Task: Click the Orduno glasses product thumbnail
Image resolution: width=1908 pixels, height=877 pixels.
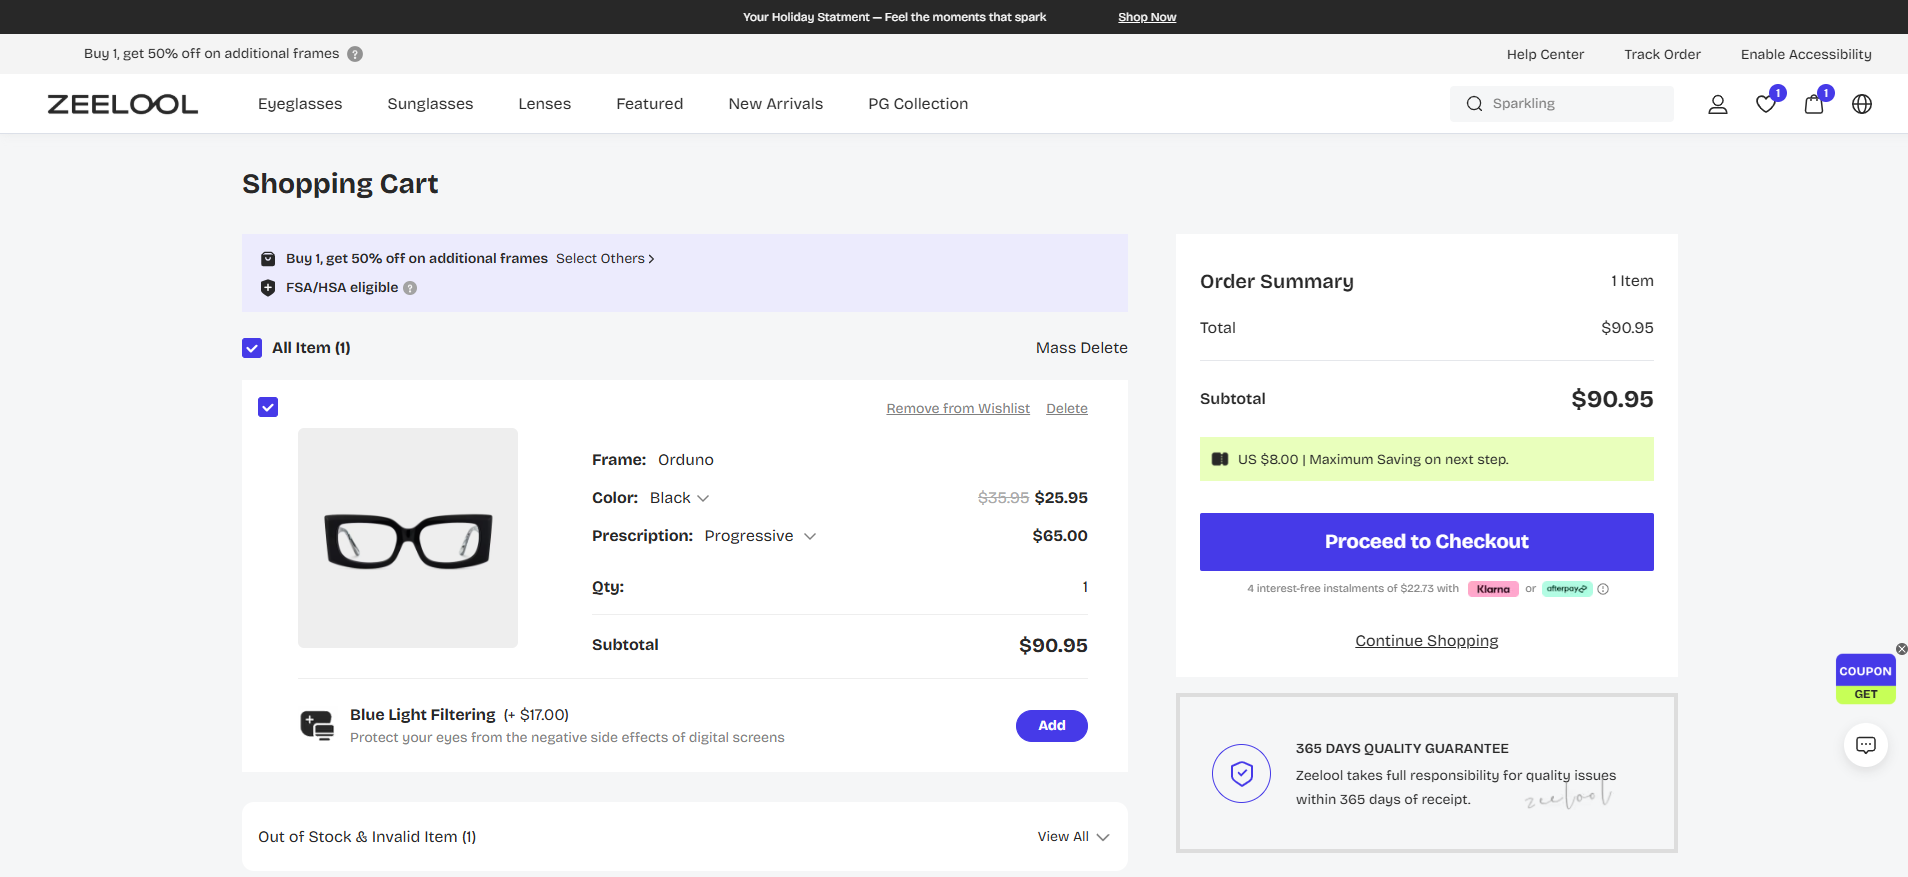Action: (408, 538)
